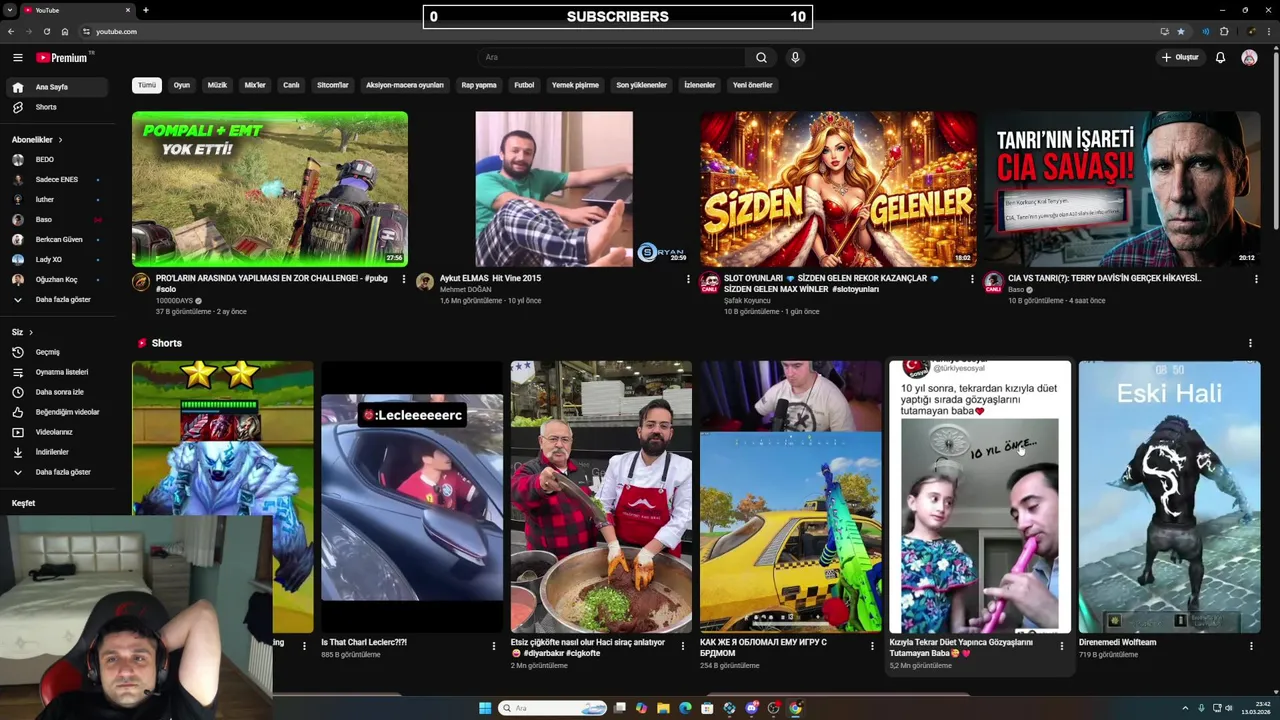Open the Windows Start menu
The image size is (1280, 720).
(x=485, y=708)
